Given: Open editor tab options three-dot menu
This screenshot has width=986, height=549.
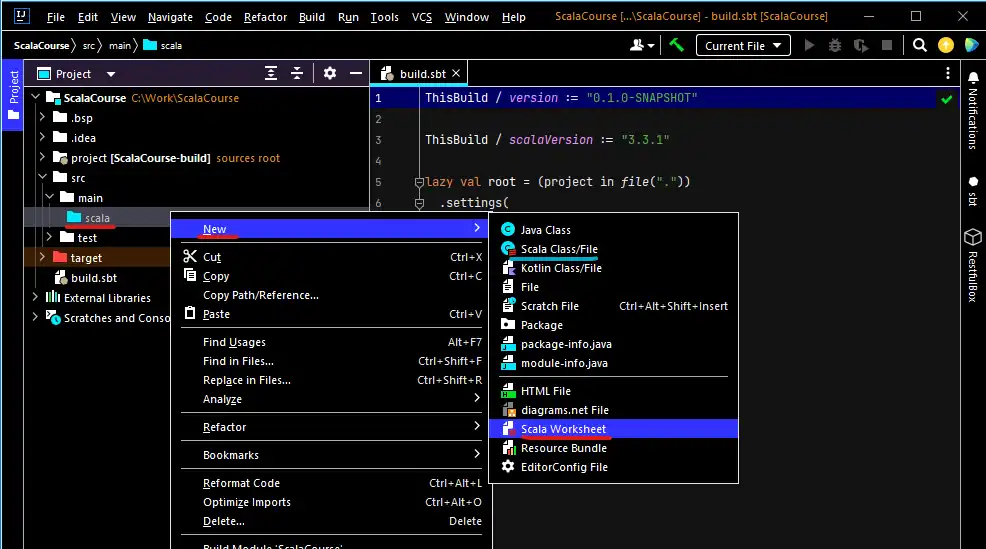Looking at the screenshot, I should click(948, 74).
